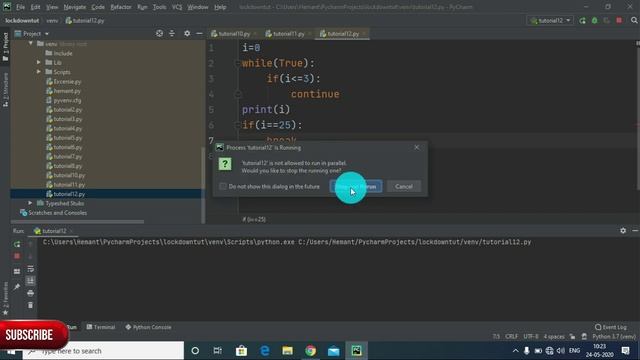Hide the Project panel with the minus icon
The height and width of the screenshot is (360, 640).
199,33
